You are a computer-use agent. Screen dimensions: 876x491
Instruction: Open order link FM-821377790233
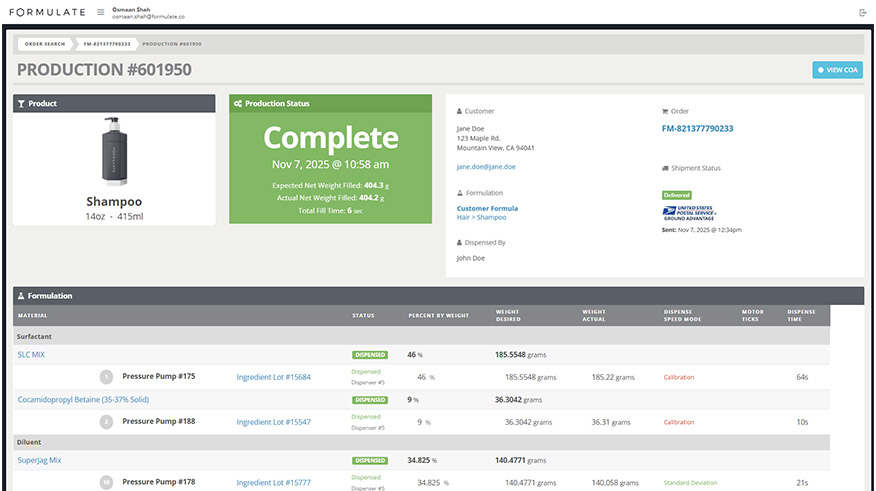pos(697,129)
